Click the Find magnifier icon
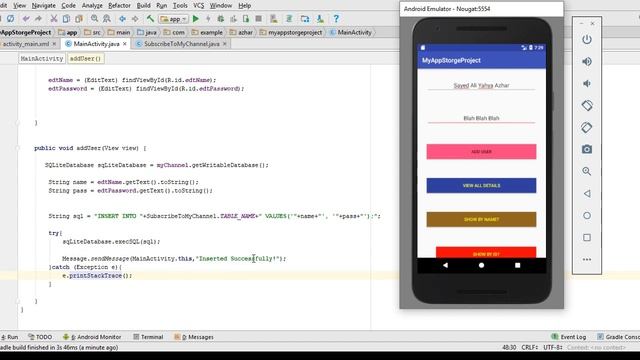 [x=94, y=19]
